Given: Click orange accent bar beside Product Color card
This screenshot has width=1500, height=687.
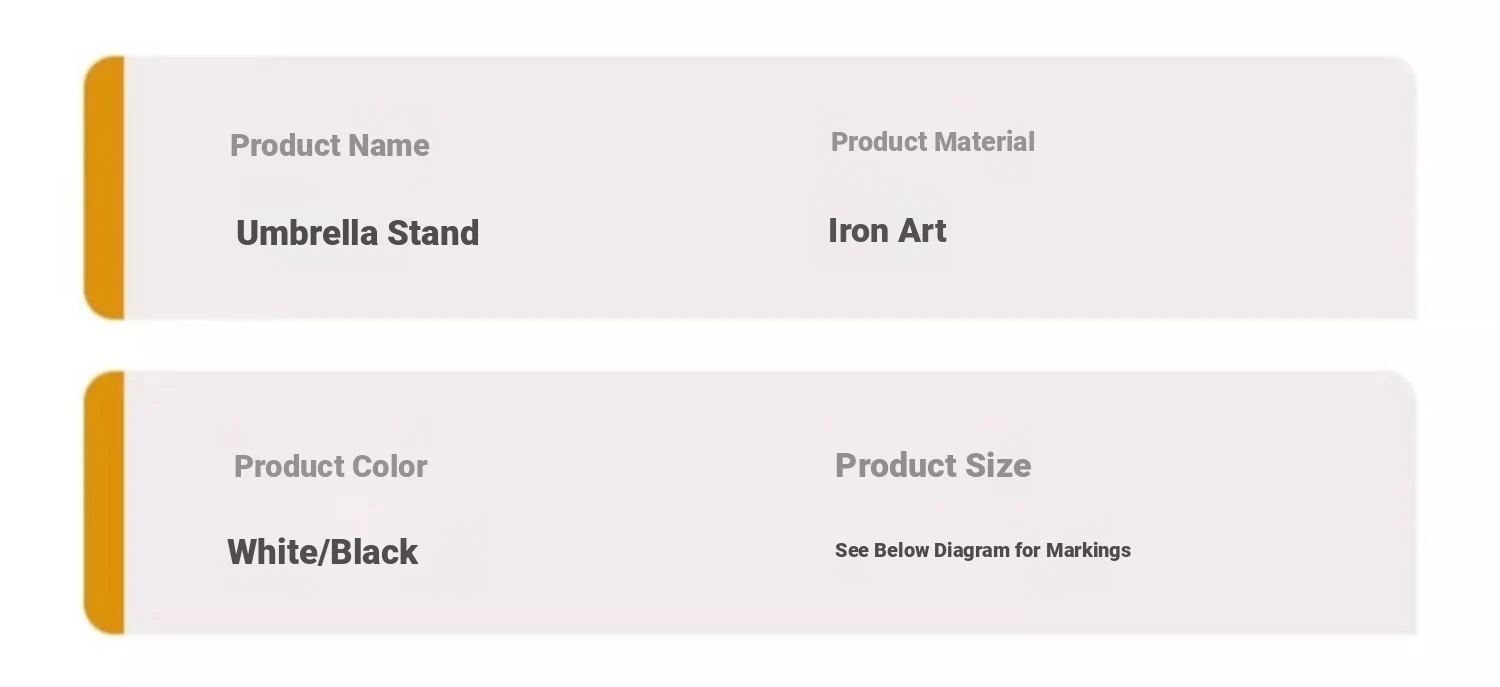Looking at the screenshot, I should coord(104,502).
